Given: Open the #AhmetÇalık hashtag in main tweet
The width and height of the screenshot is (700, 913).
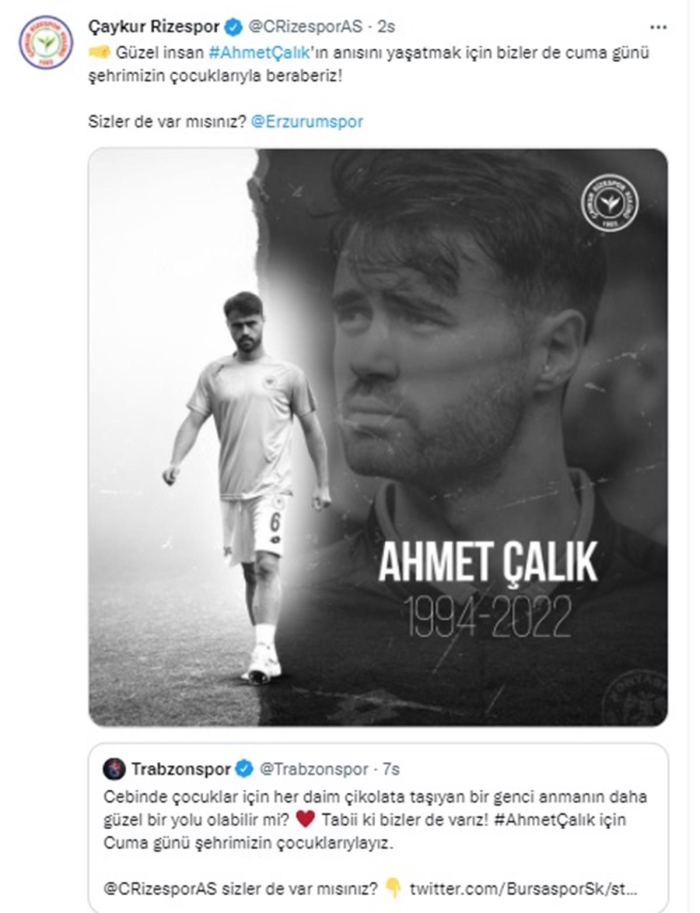Looking at the screenshot, I should 260,51.
